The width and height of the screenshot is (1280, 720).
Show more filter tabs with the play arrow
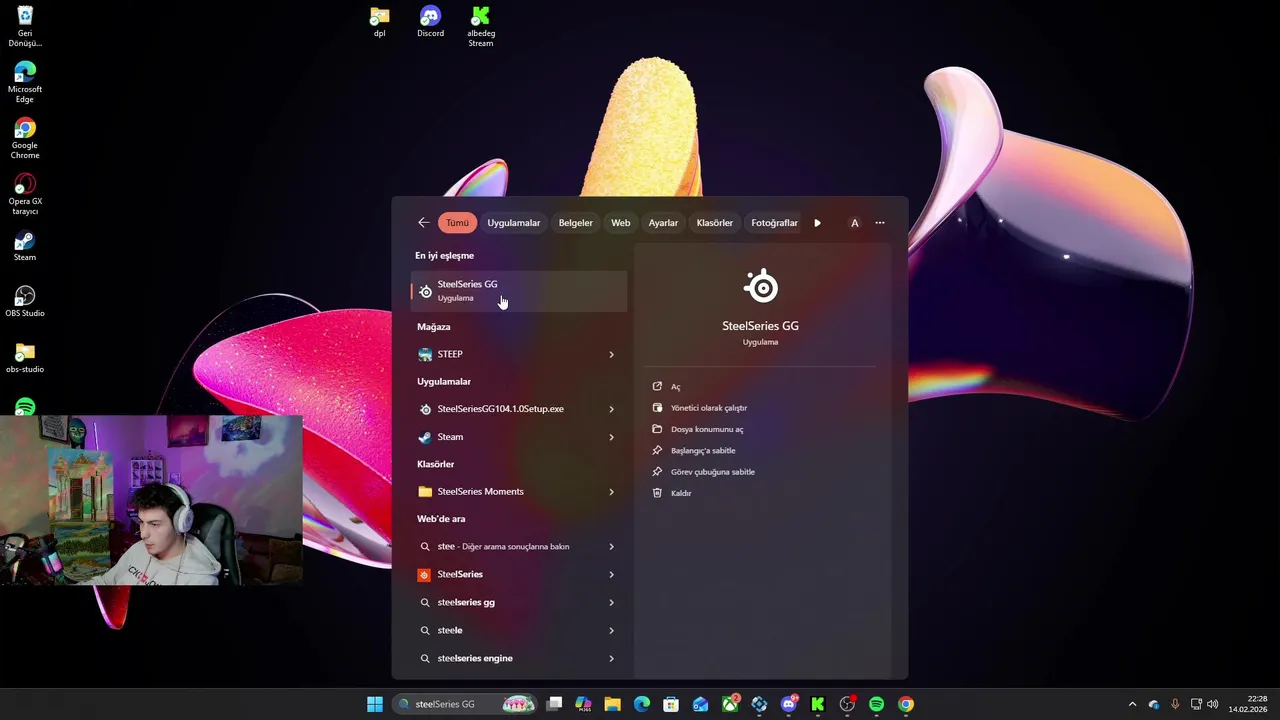(817, 223)
